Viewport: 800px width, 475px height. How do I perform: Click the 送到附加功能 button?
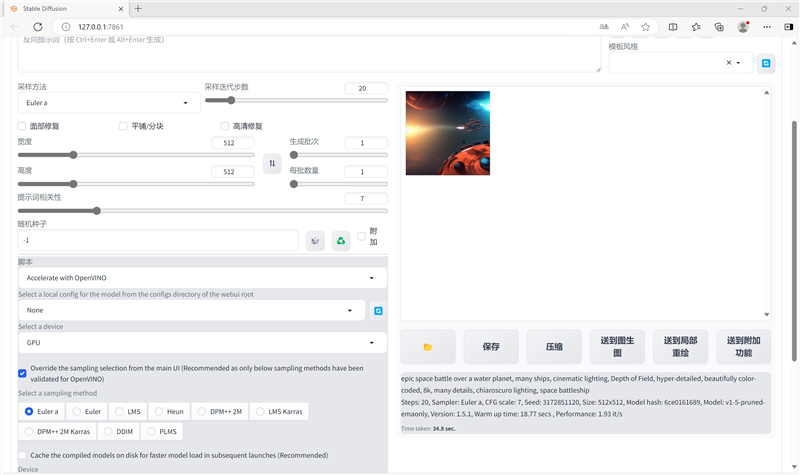pos(744,347)
